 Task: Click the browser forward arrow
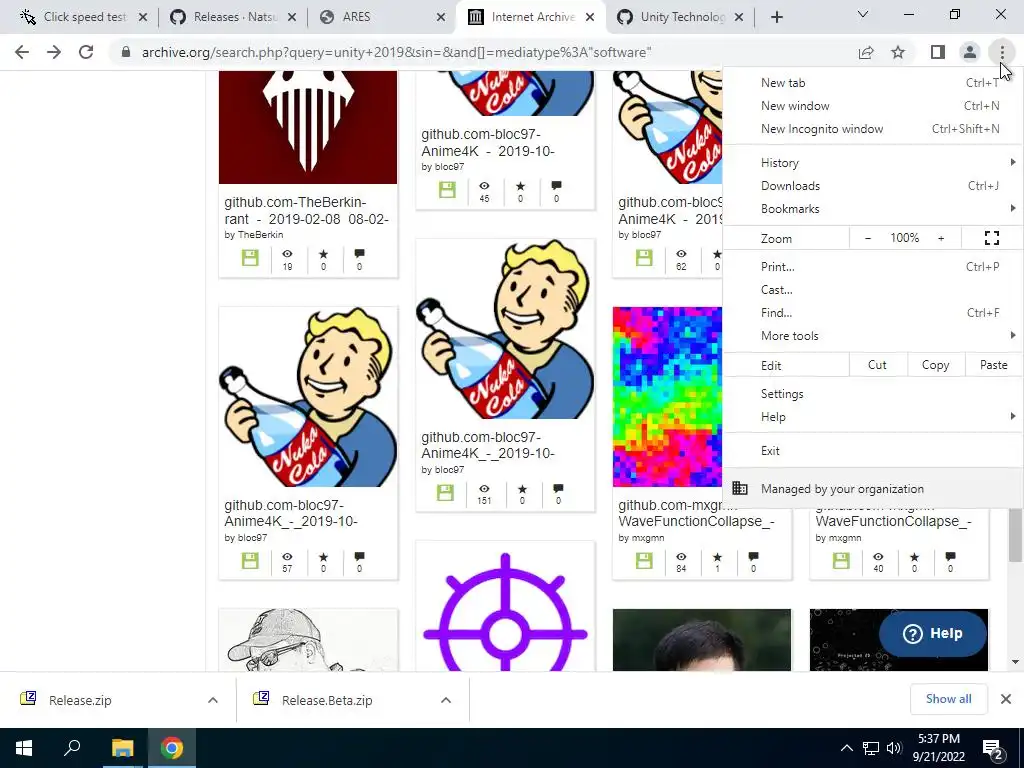[54, 52]
